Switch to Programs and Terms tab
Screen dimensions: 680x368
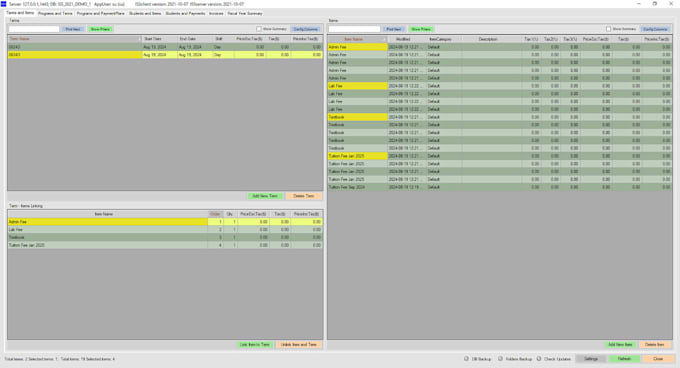point(55,13)
